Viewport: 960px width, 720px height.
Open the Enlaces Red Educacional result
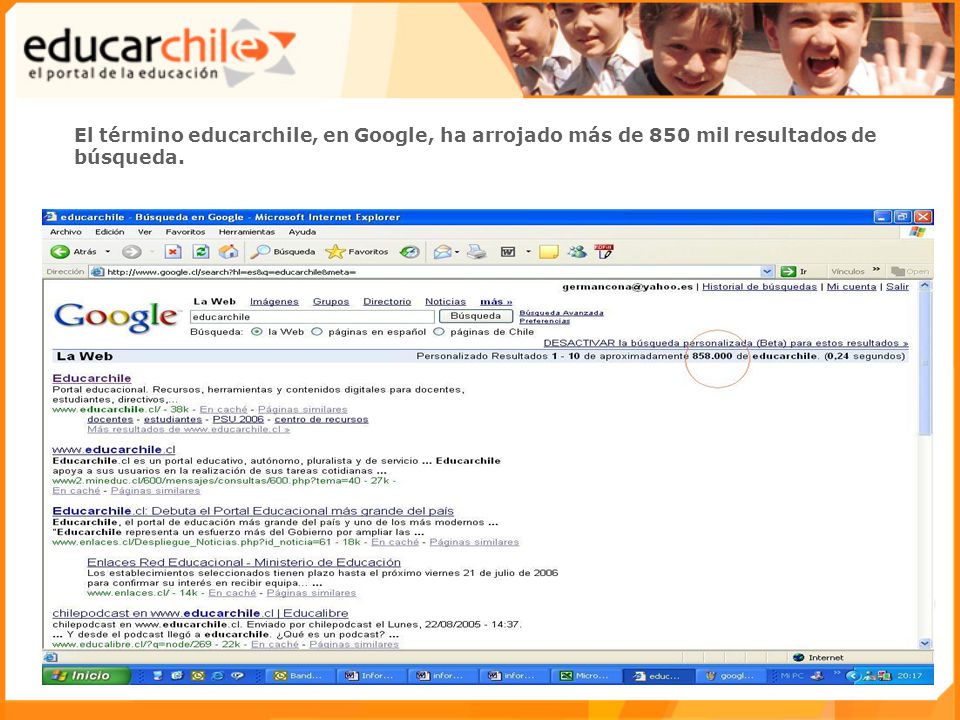[244, 562]
